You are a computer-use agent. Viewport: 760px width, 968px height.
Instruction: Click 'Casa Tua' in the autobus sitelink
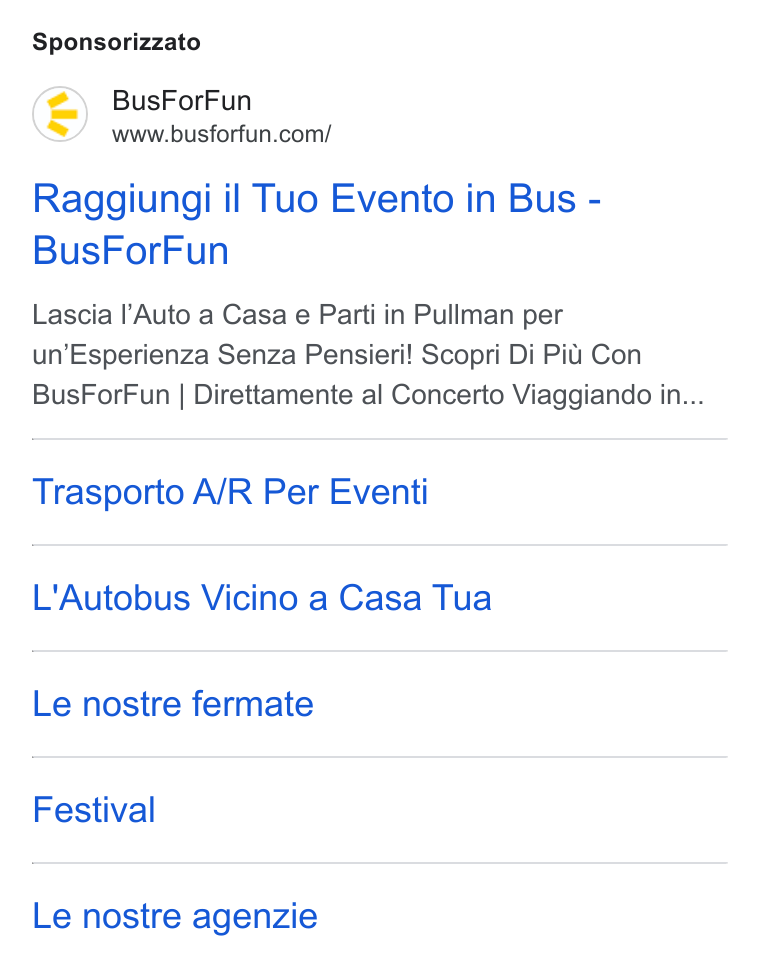tap(415, 598)
